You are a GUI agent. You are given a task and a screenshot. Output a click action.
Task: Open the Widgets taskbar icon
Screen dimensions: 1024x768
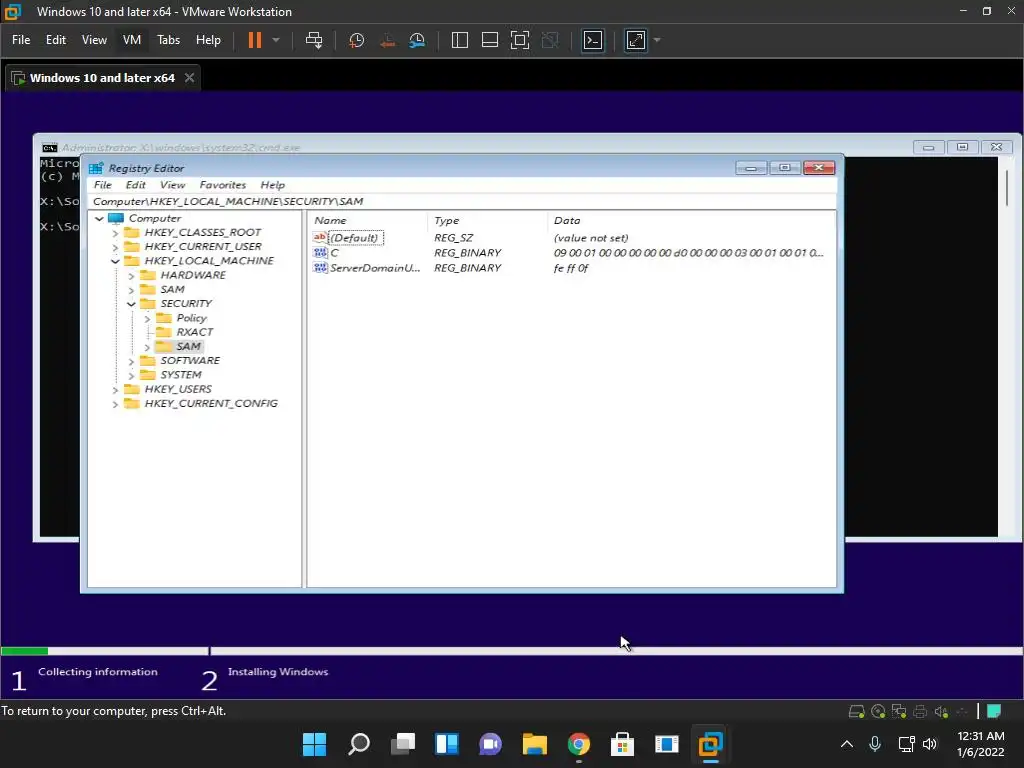[x=447, y=744]
